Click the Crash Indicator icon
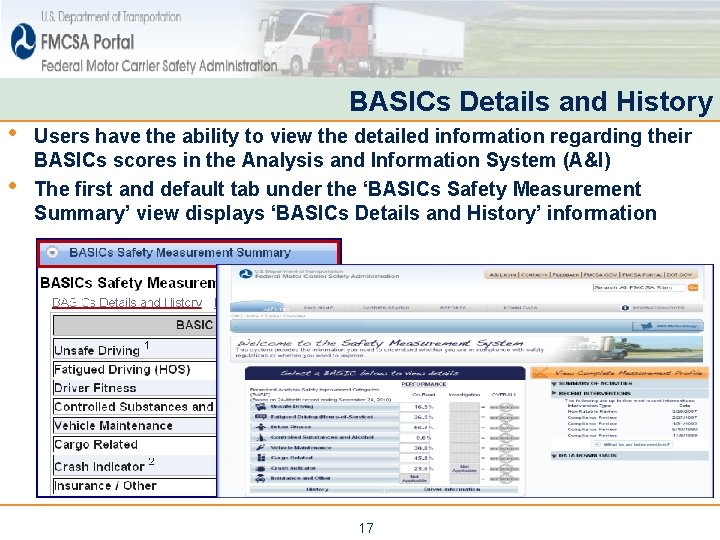Screen dimensions: 720x540 tap(260, 468)
